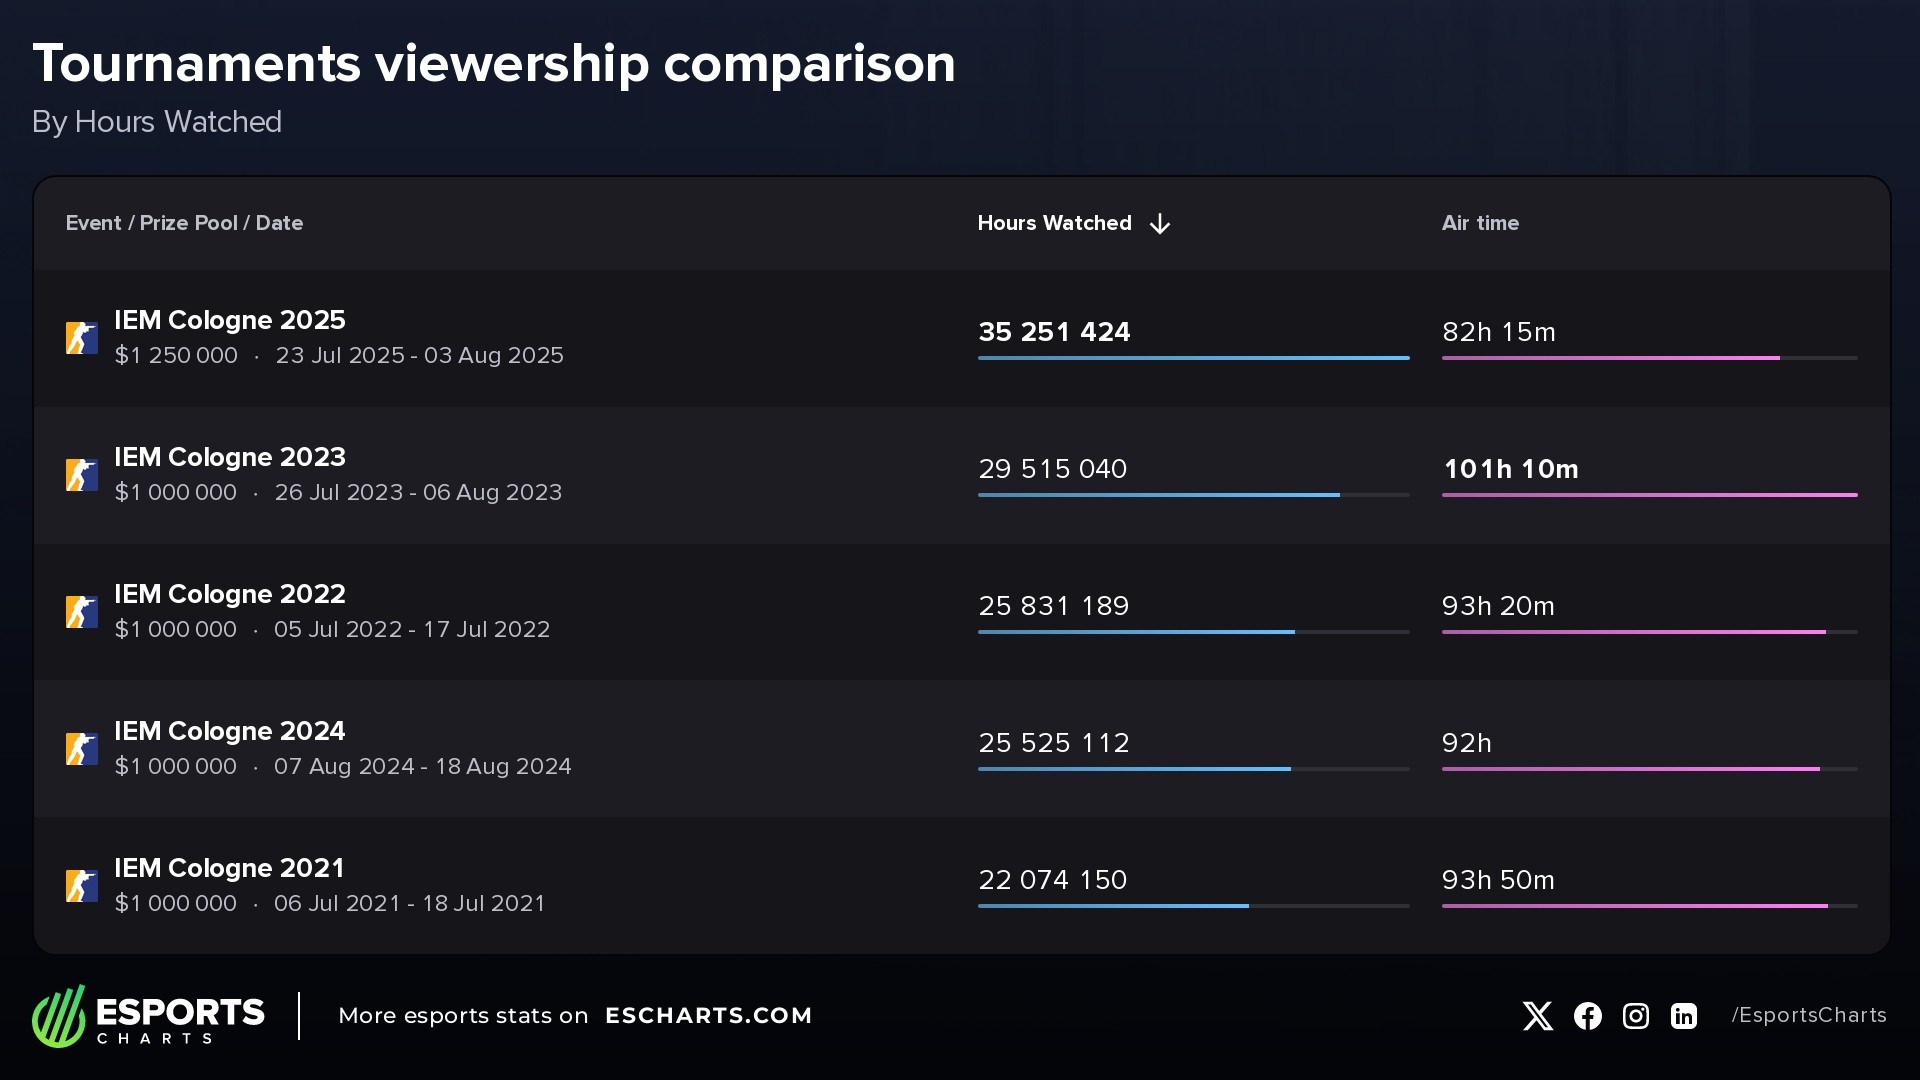Click the Hours Watched sort arrow
The image size is (1920, 1080).
1160,224
